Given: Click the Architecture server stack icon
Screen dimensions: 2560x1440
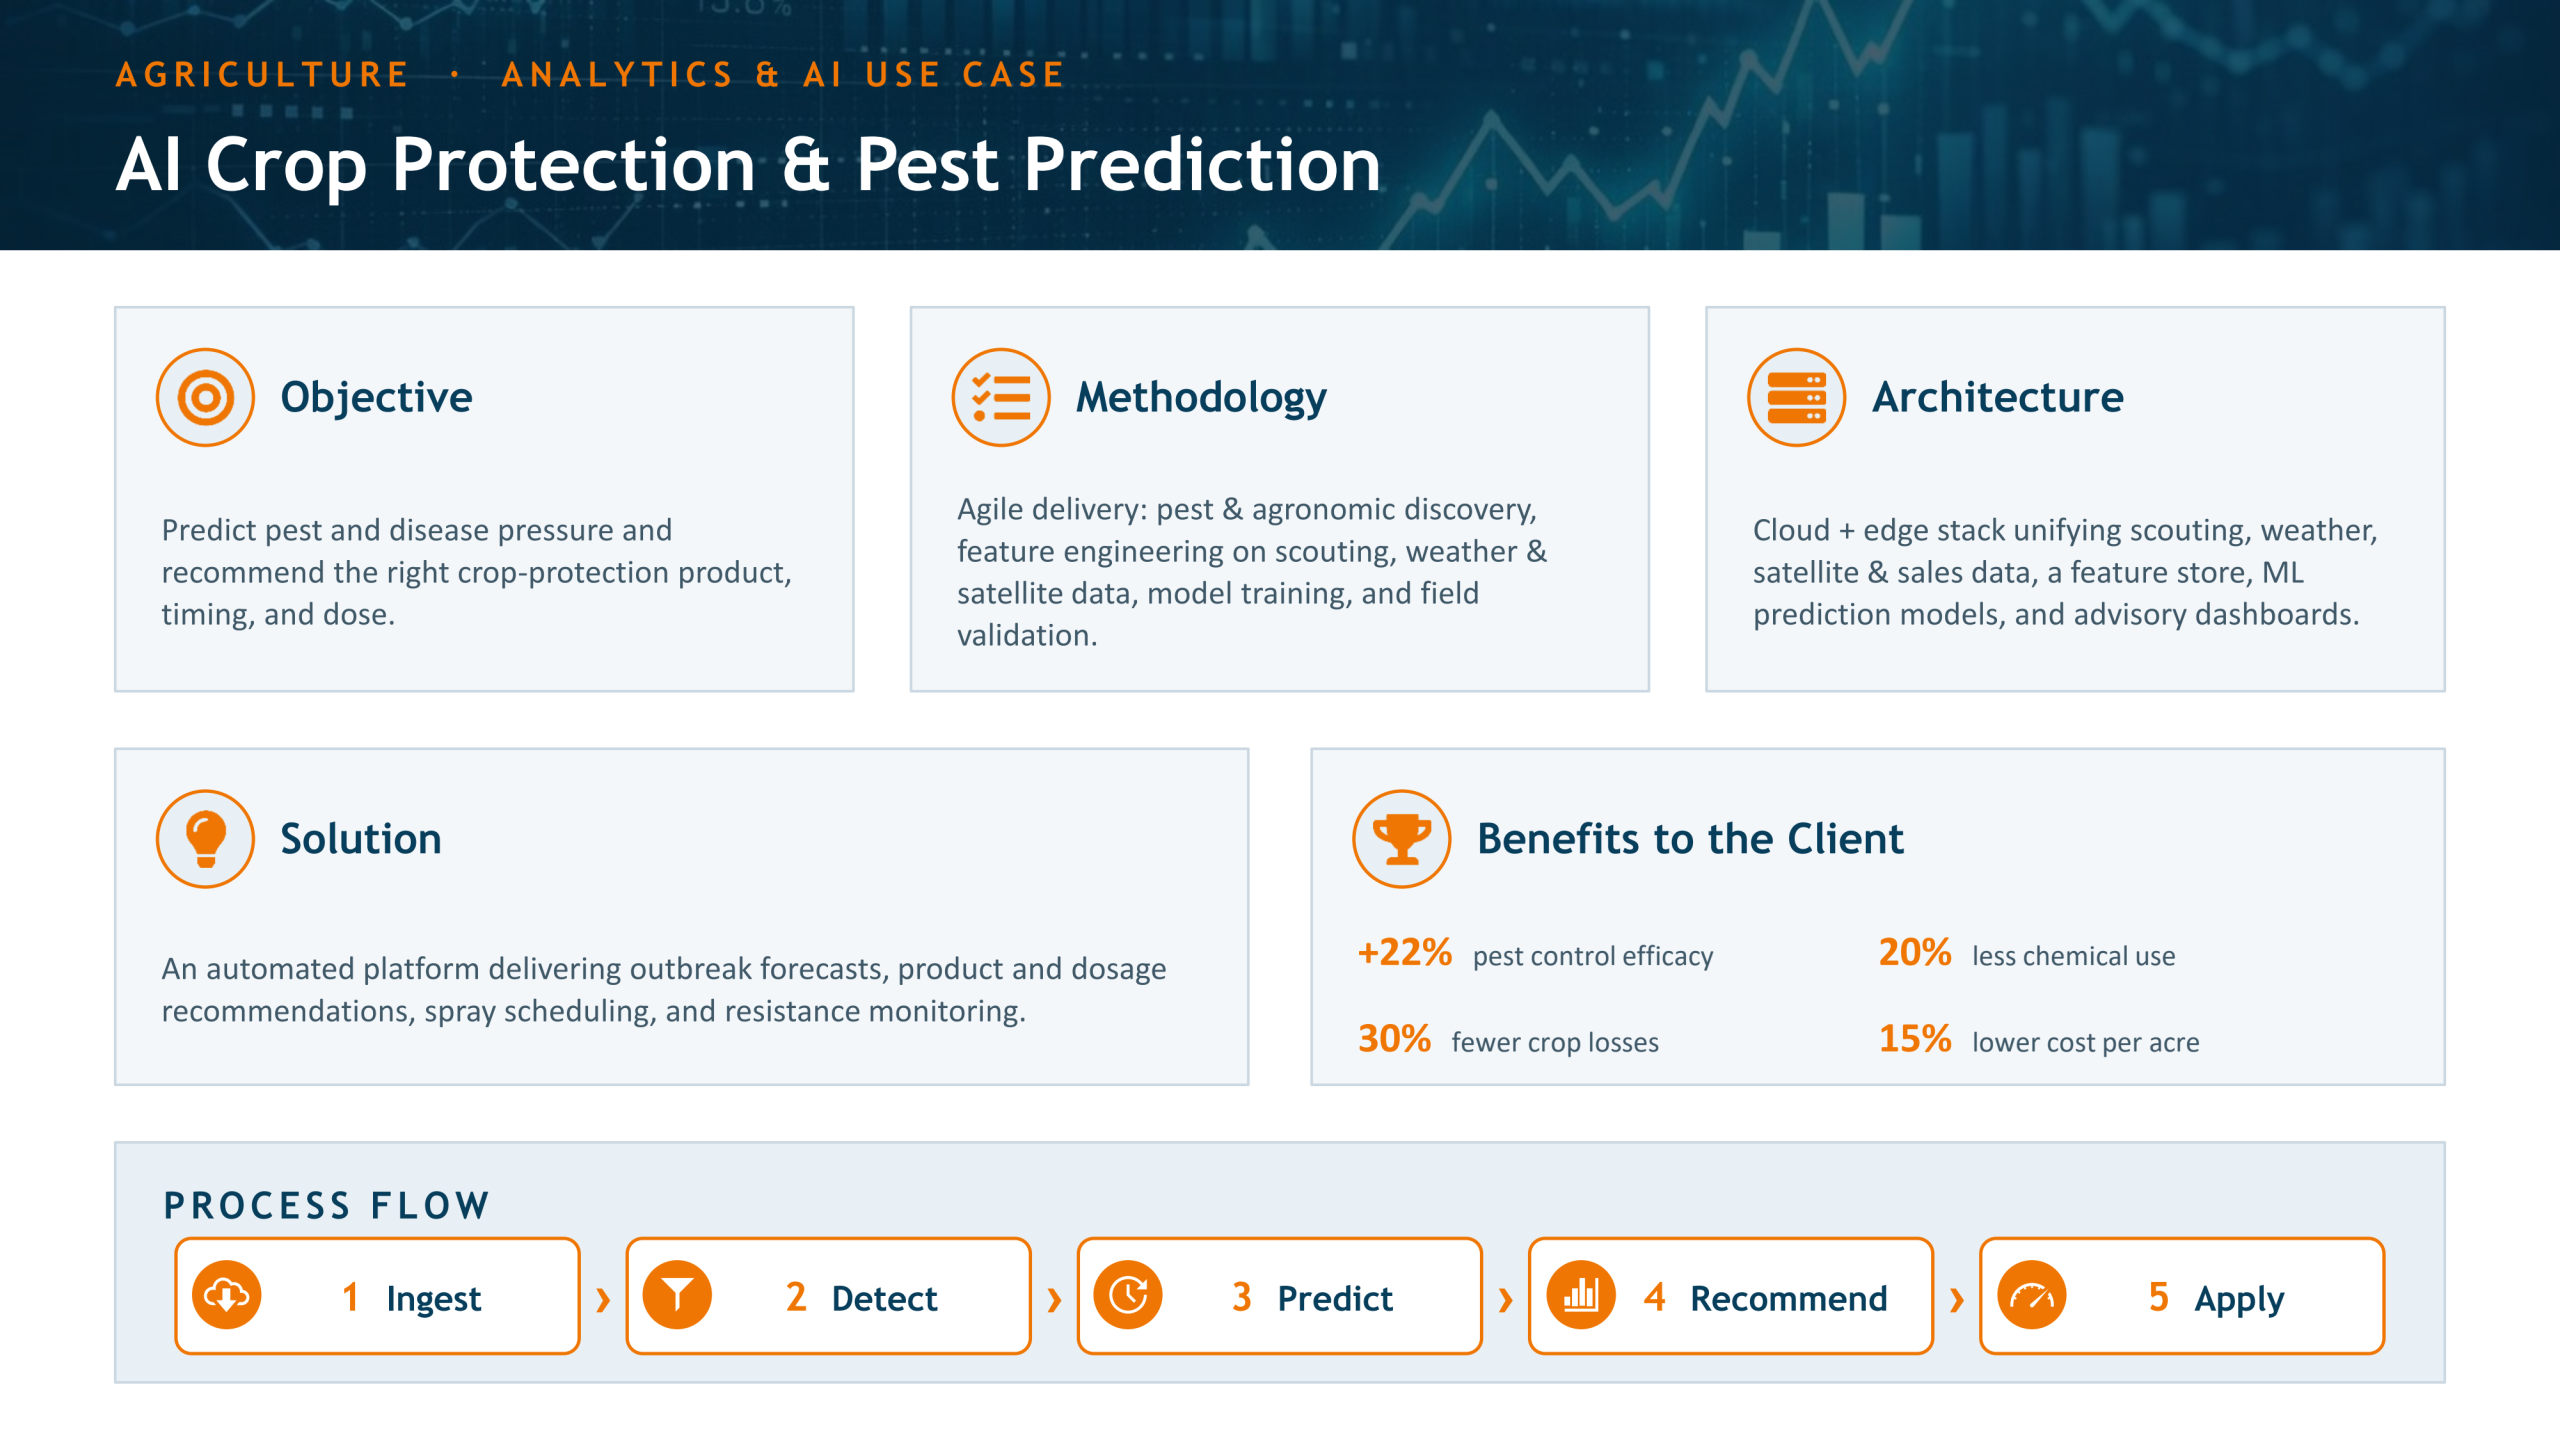Looking at the screenshot, I should coord(1796,397).
